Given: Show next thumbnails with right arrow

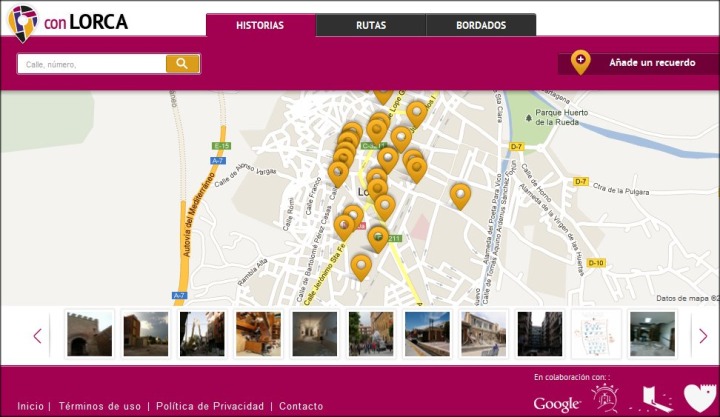Looking at the screenshot, I should 703,336.
